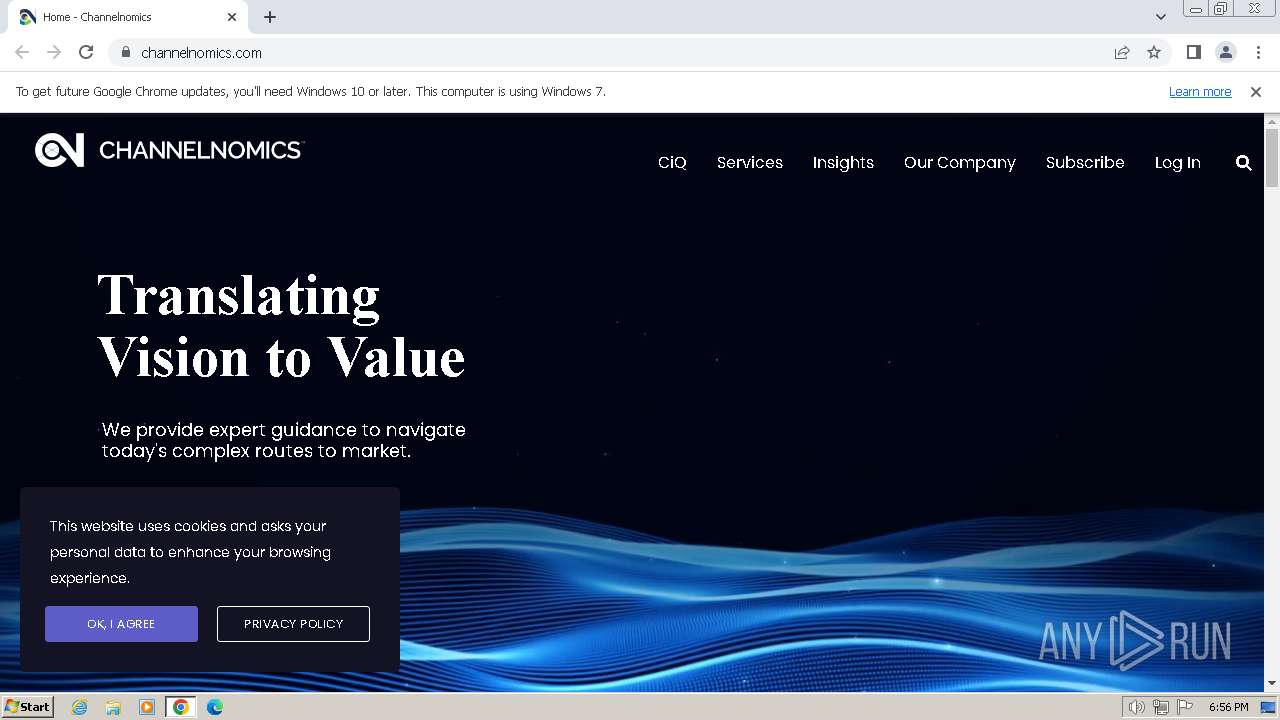
Task: Click the browser forward arrow
Action: [x=54, y=52]
